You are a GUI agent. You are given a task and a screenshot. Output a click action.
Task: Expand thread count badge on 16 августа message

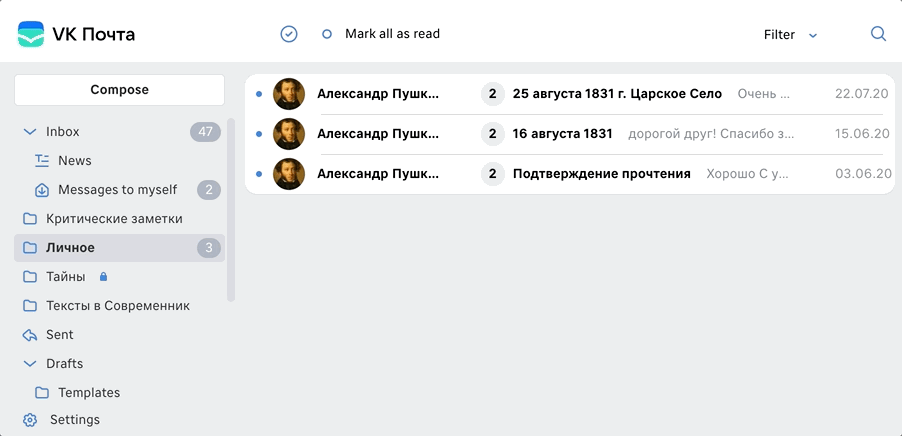tap(492, 134)
